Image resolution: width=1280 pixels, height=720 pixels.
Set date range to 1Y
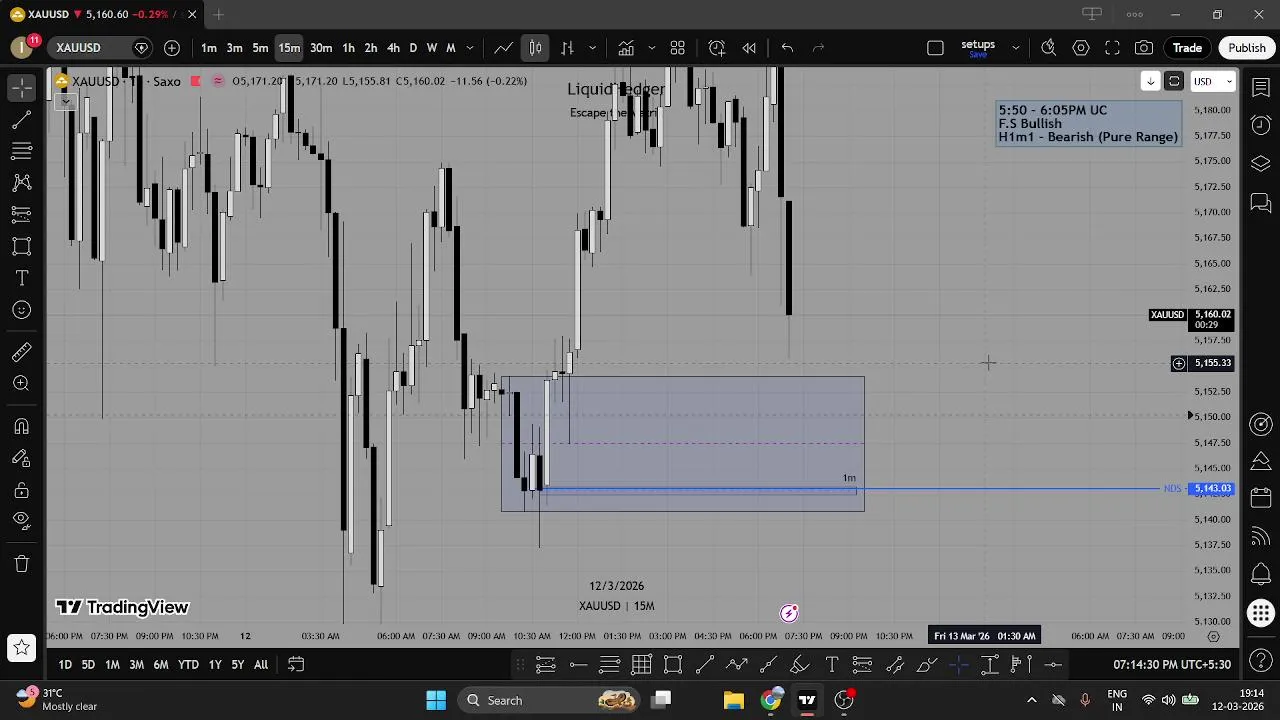215,665
